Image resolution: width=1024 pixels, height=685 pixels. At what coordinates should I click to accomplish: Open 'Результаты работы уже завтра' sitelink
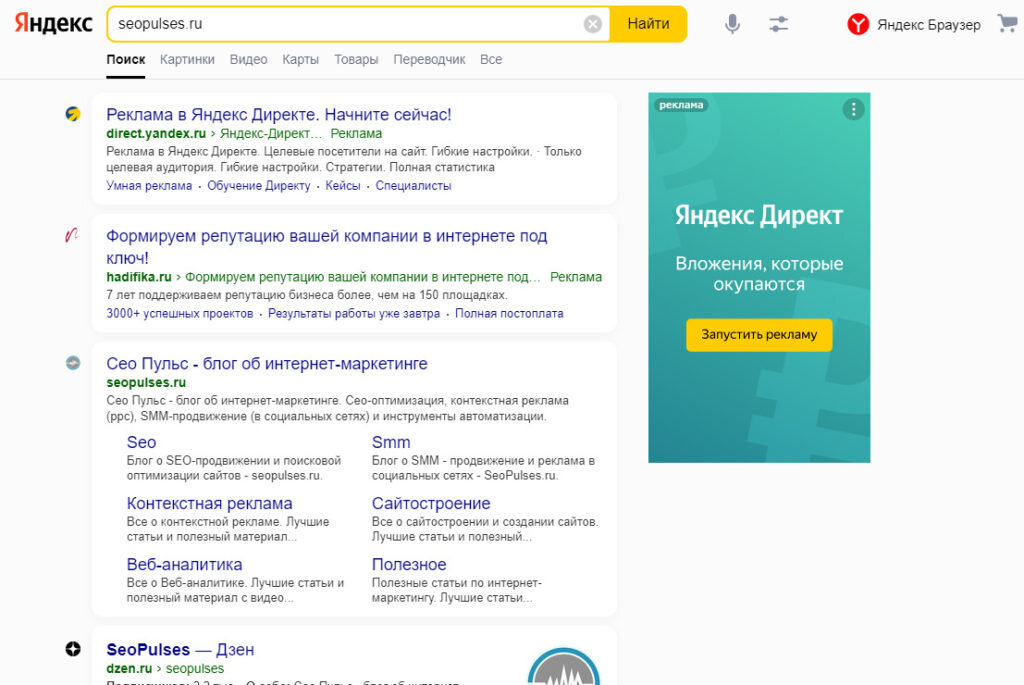(x=354, y=313)
